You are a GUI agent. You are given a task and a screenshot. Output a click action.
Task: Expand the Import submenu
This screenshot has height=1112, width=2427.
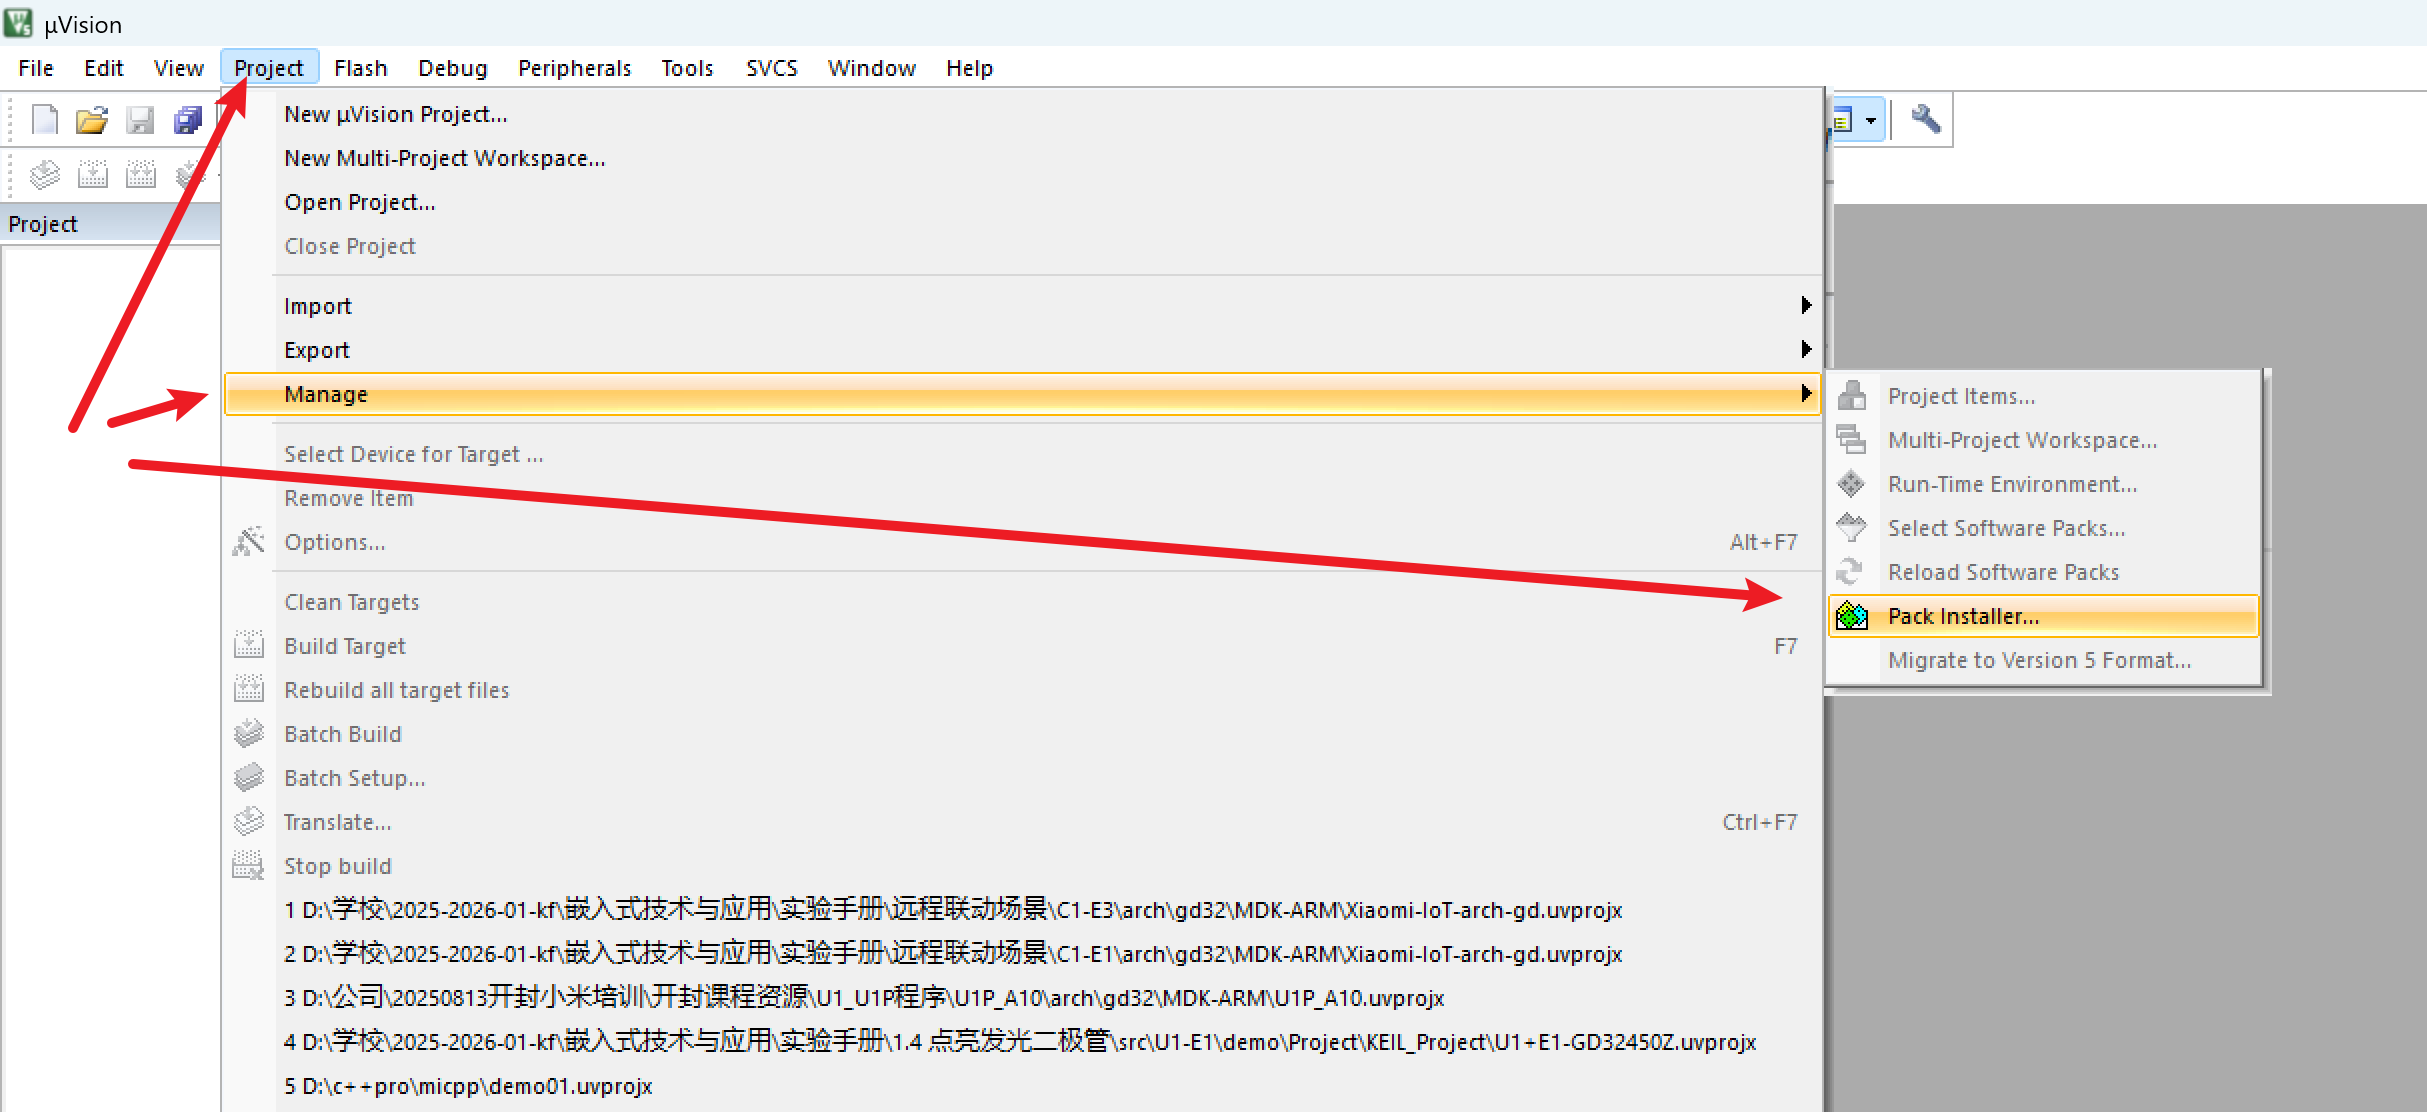(x=1022, y=306)
